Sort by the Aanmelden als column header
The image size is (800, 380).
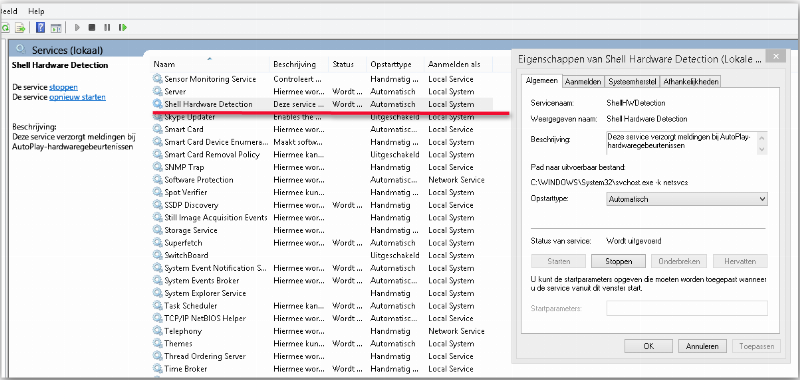459,64
